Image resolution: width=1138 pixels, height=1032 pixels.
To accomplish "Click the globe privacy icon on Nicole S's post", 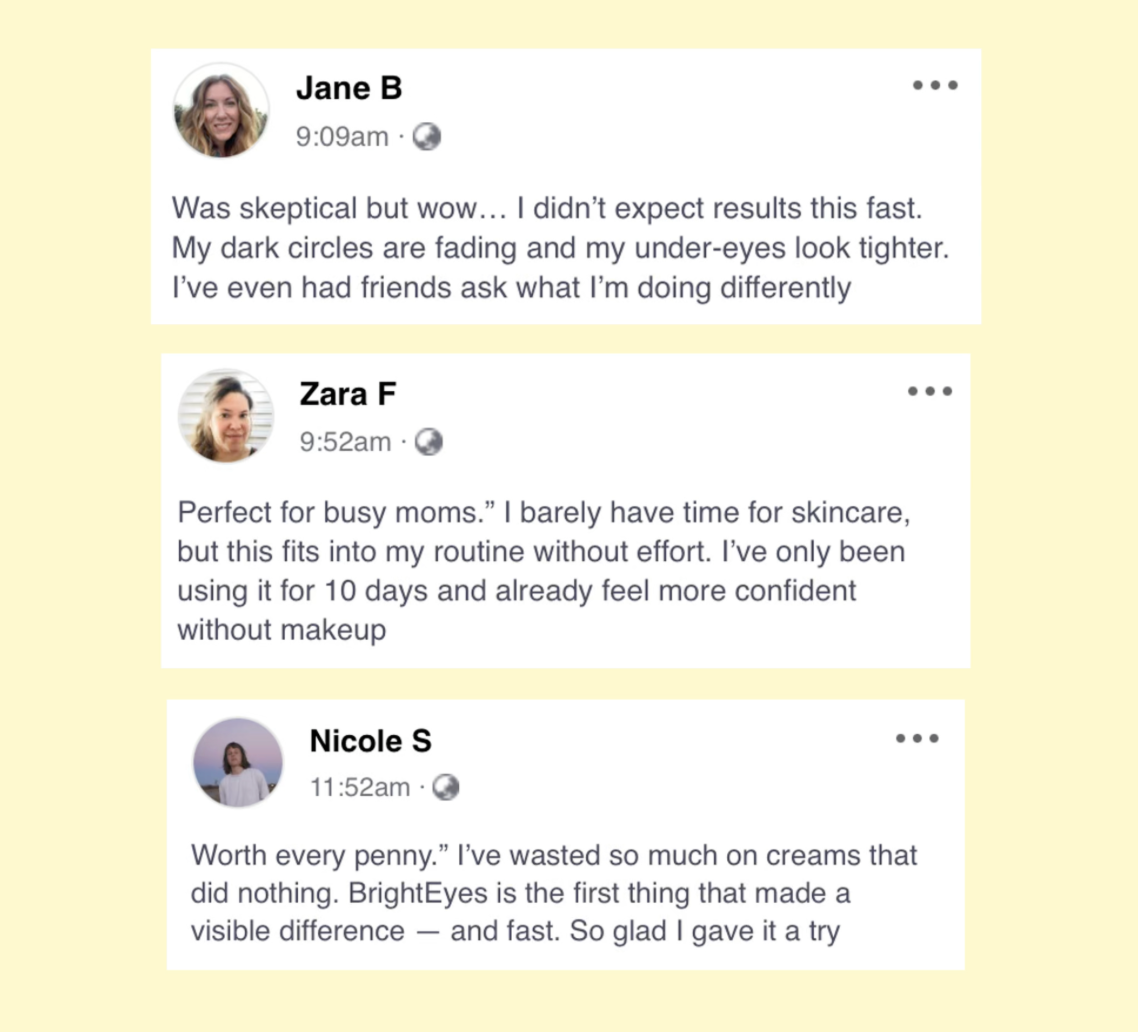I will (446, 788).
